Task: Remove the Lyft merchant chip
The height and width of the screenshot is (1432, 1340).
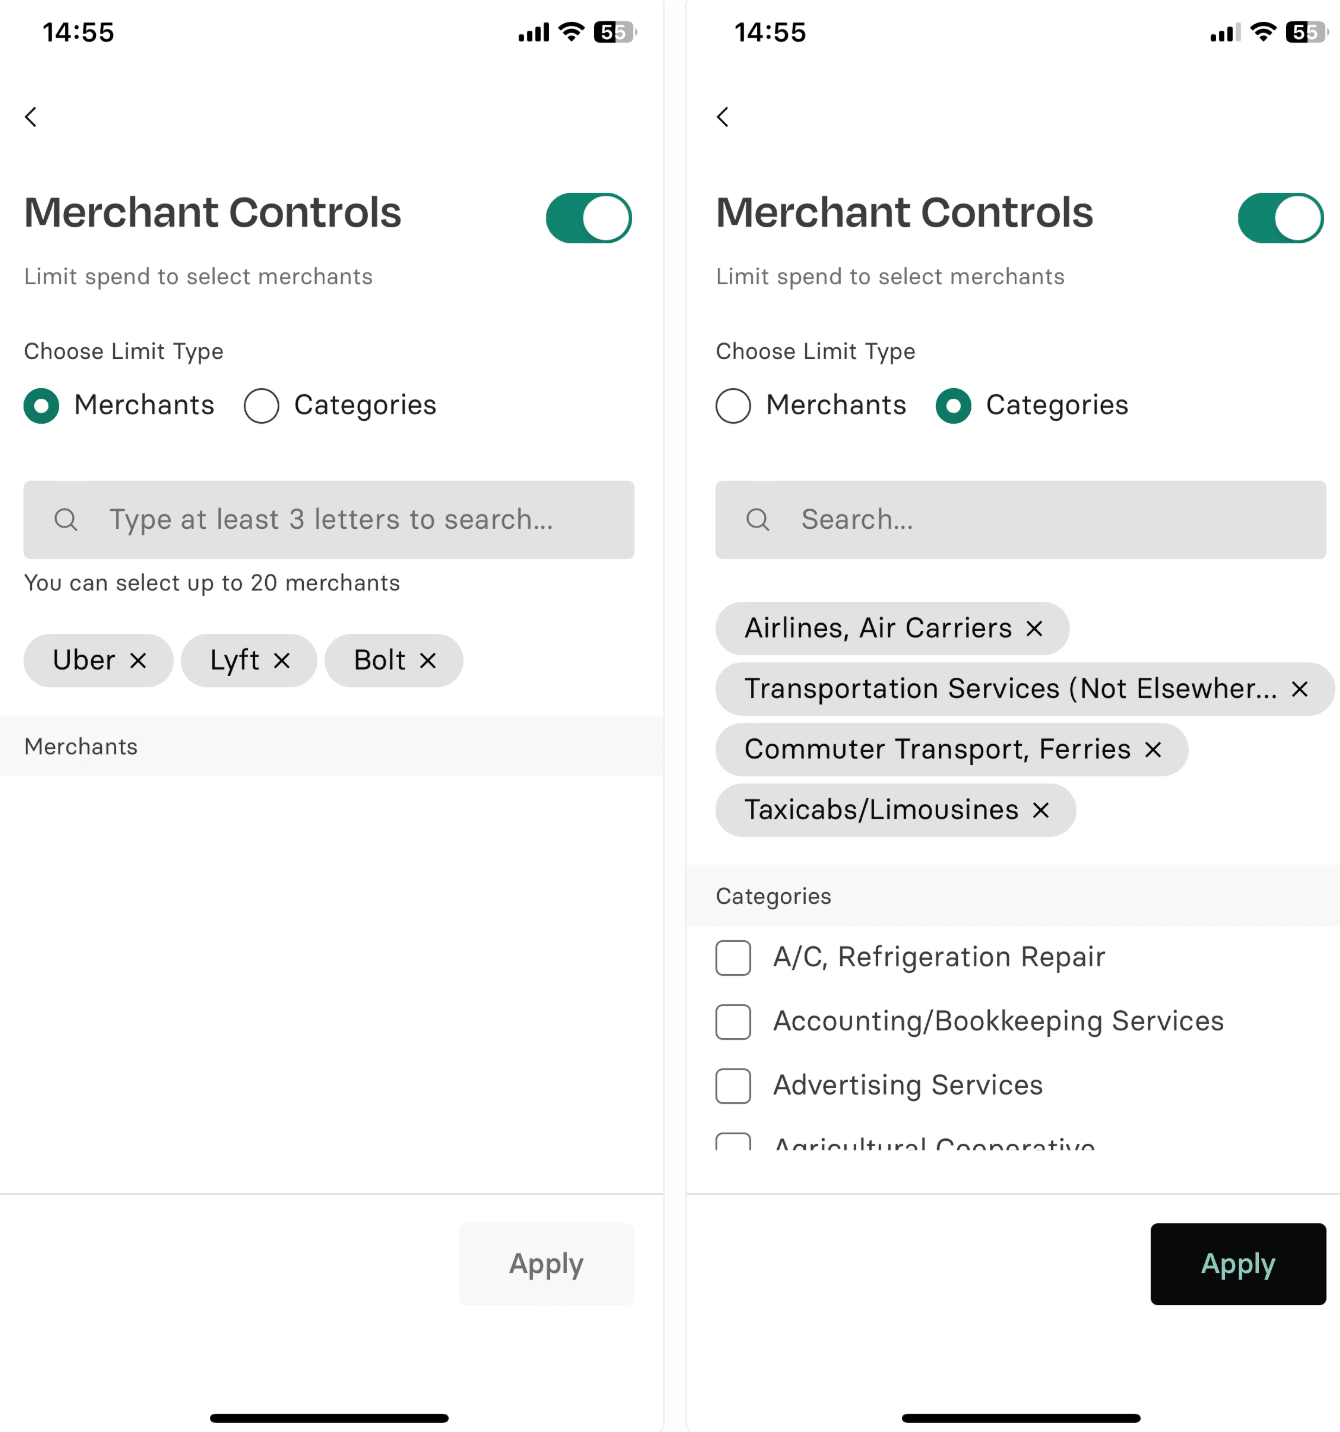Action: 284,660
